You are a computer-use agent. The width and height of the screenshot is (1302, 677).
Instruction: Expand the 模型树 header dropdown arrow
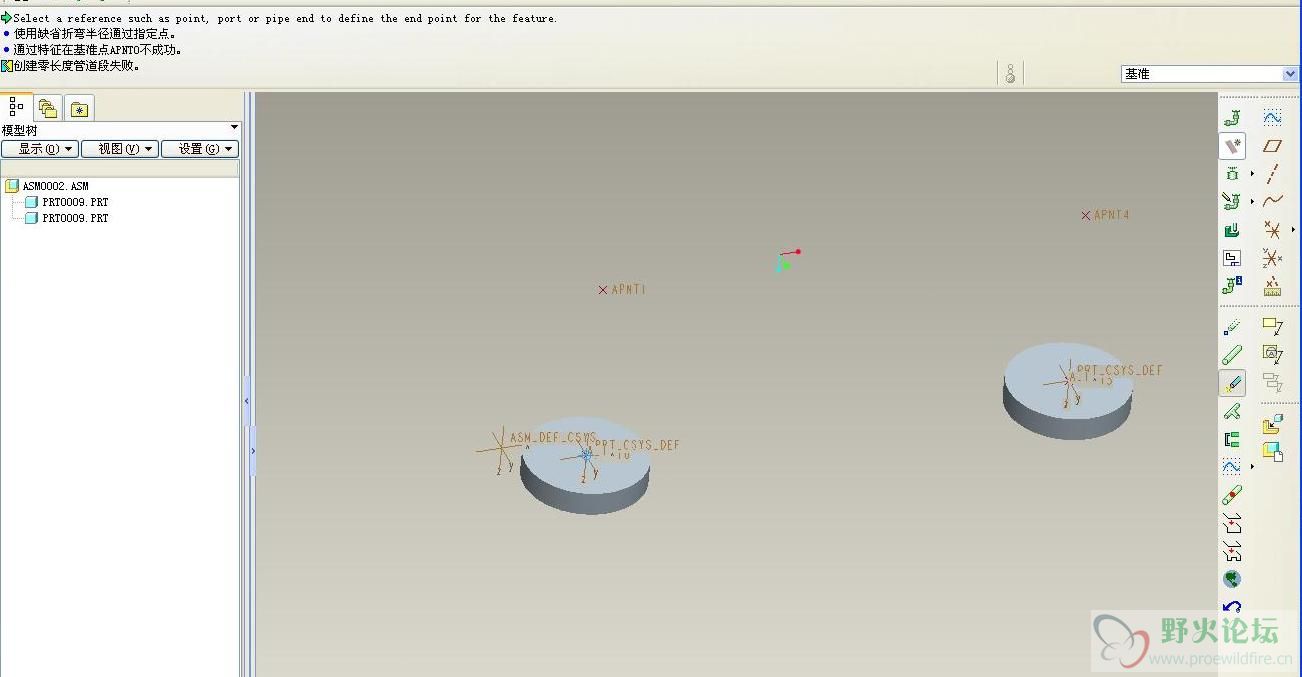point(234,128)
